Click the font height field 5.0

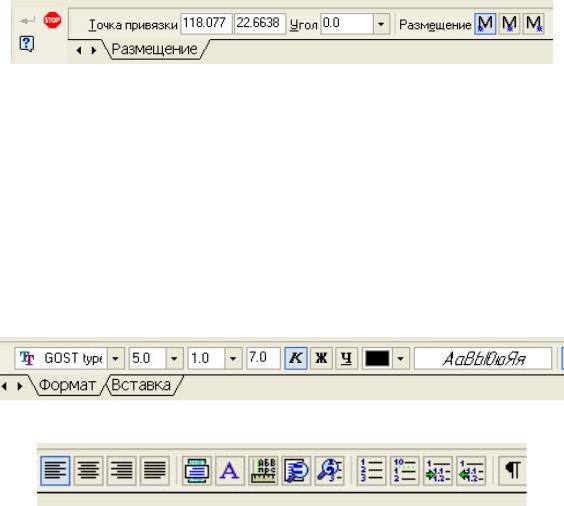[147, 358]
